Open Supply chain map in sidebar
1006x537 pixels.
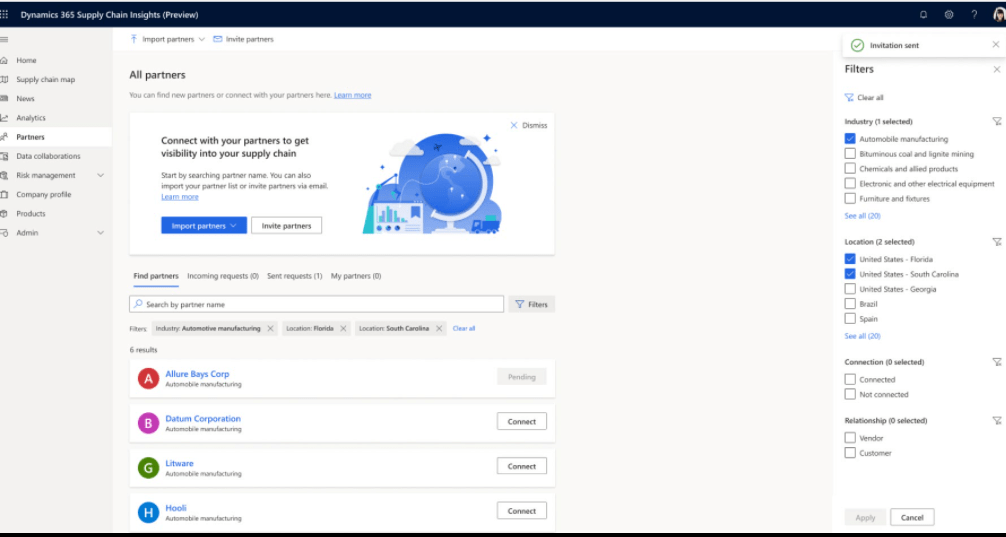click(45, 80)
